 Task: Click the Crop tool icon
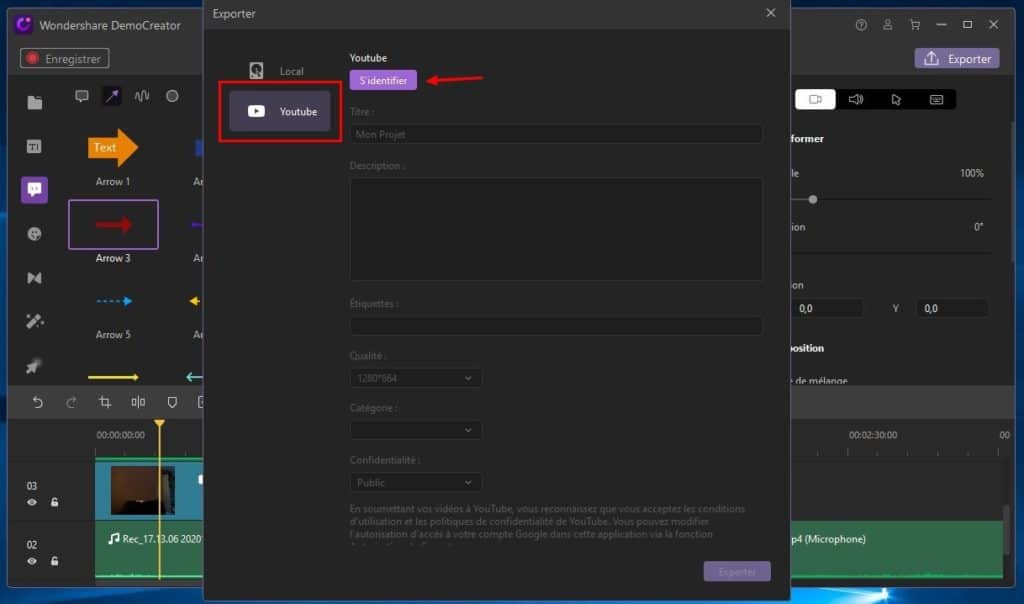(x=104, y=402)
